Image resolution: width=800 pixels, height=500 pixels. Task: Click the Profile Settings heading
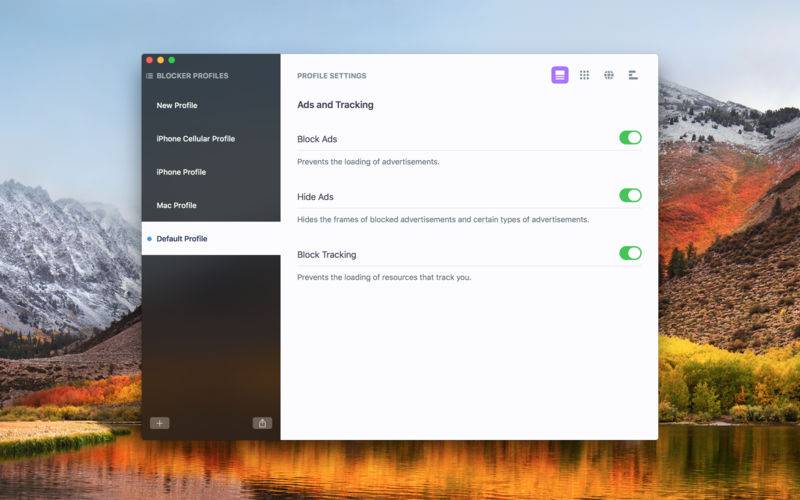332,76
